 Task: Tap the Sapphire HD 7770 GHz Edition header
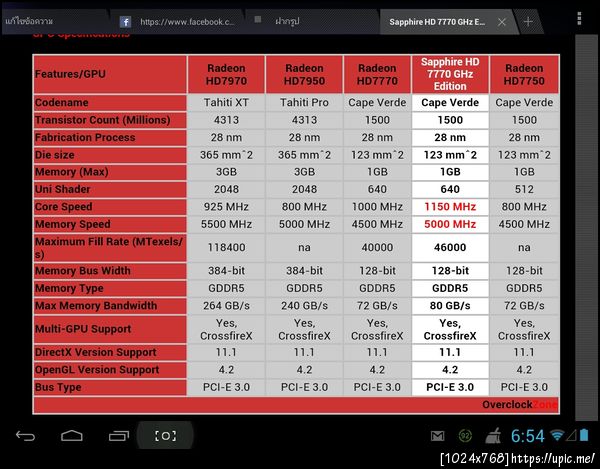[450, 74]
